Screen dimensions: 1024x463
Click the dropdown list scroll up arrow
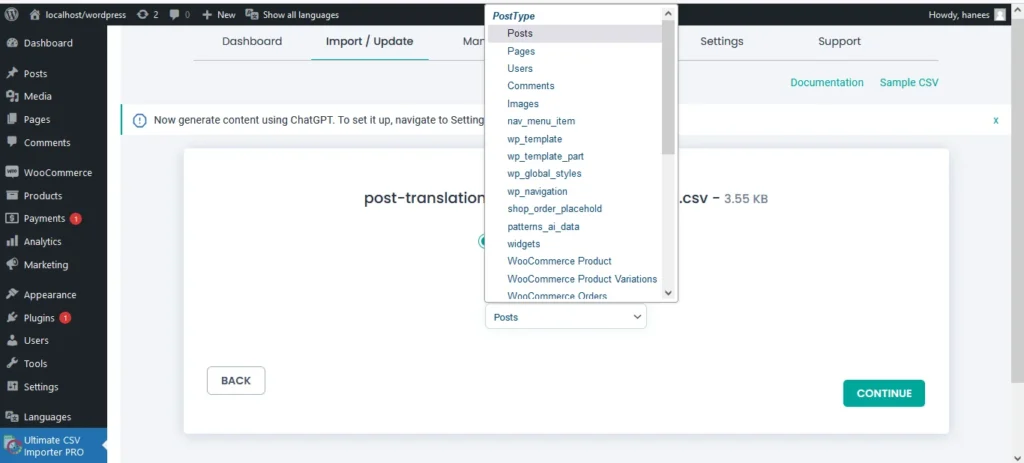[x=668, y=13]
